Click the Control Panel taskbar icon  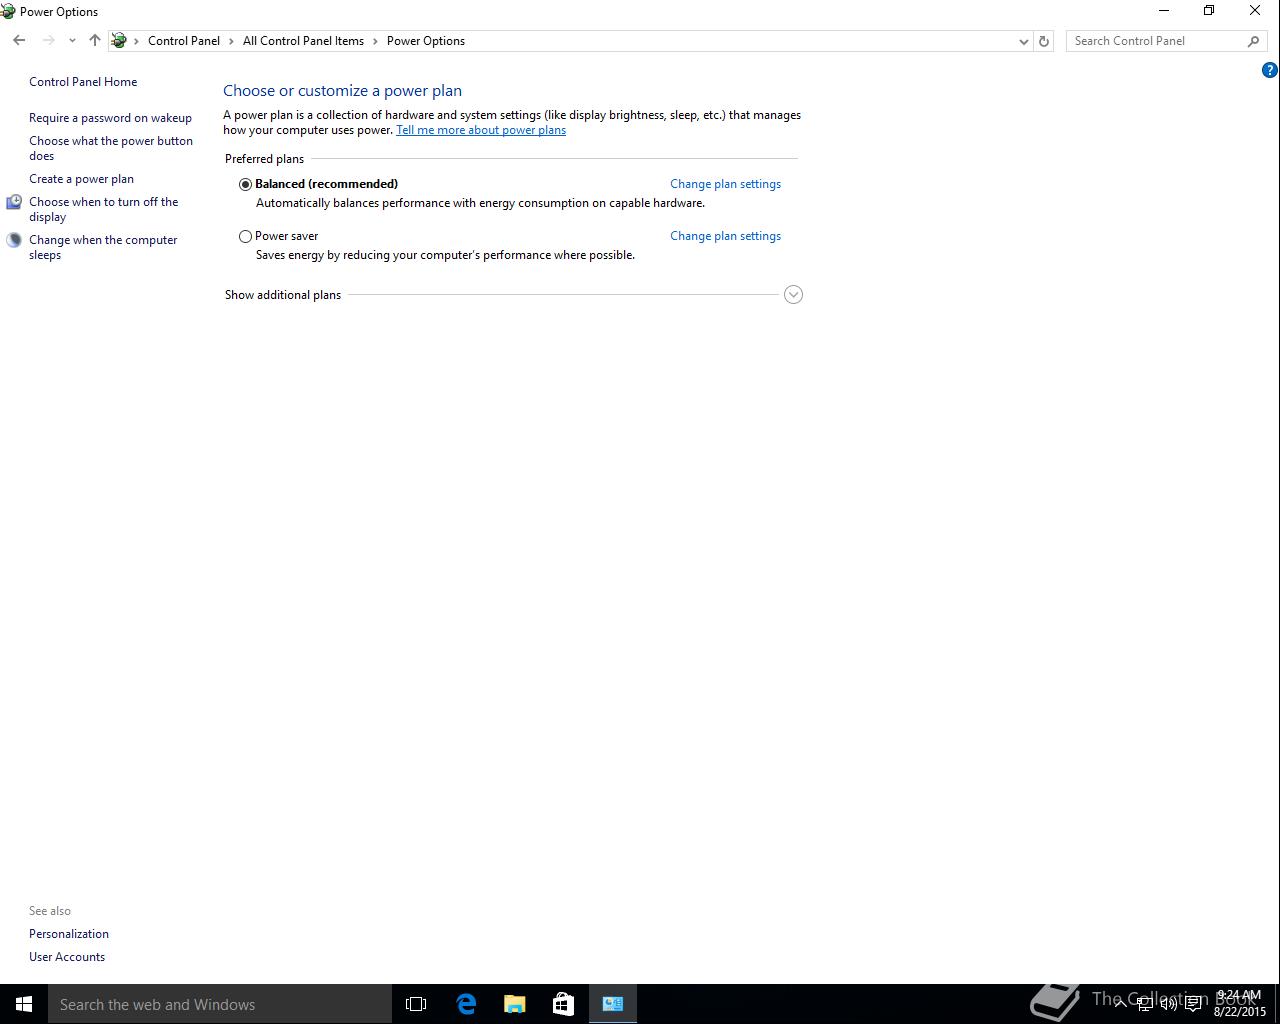point(613,1004)
